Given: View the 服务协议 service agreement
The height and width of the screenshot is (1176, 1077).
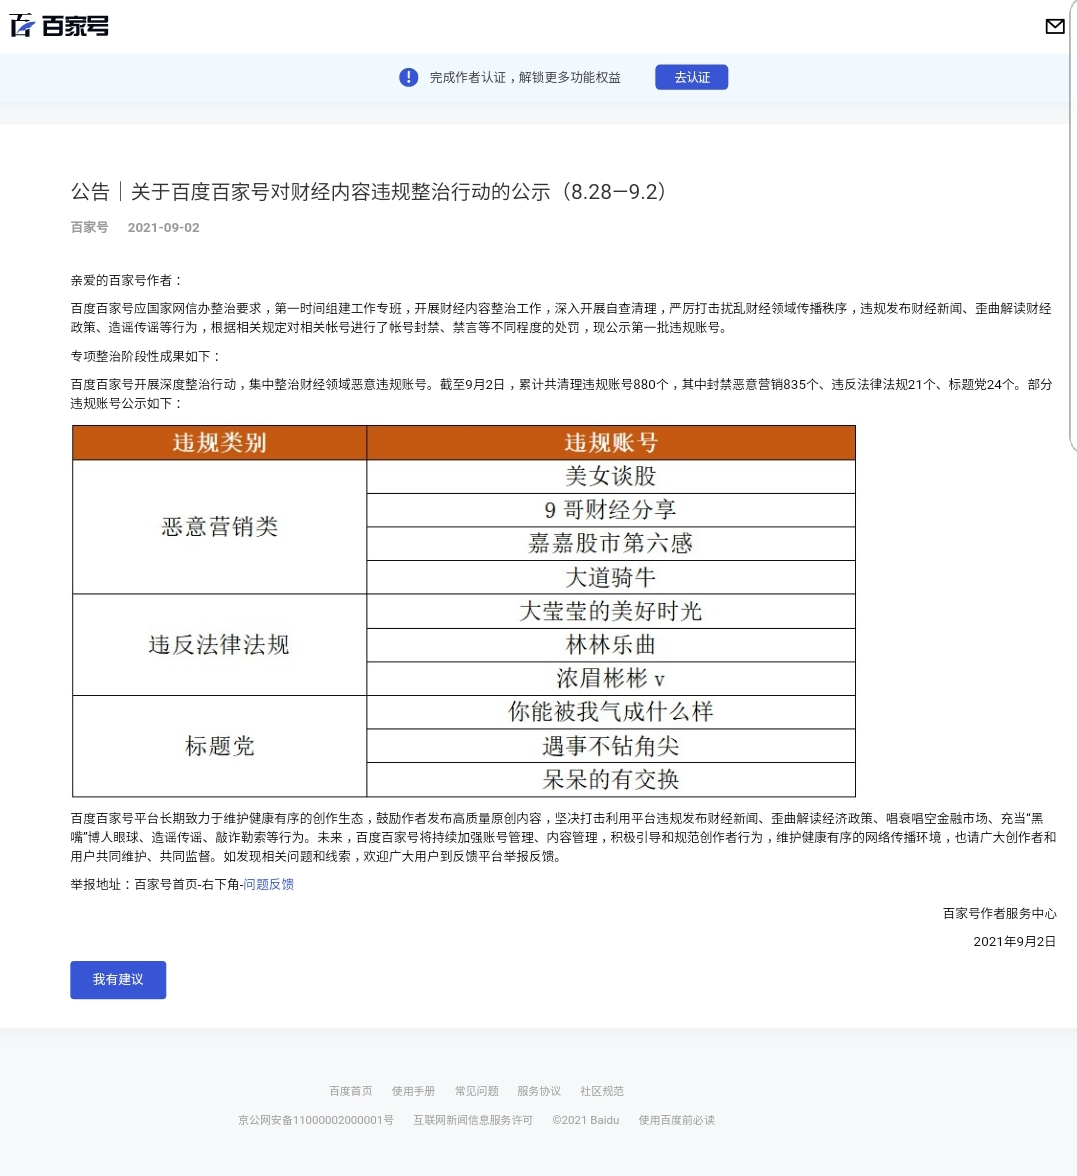Looking at the screenshot, I should pos(539,1091).
